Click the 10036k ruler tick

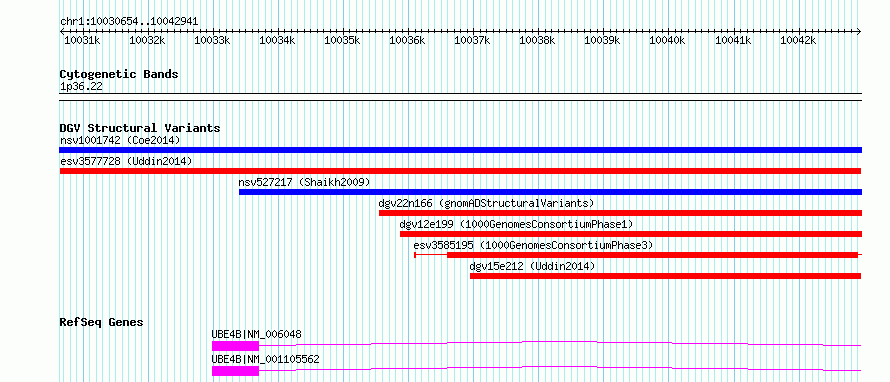[x=408, y=40]
